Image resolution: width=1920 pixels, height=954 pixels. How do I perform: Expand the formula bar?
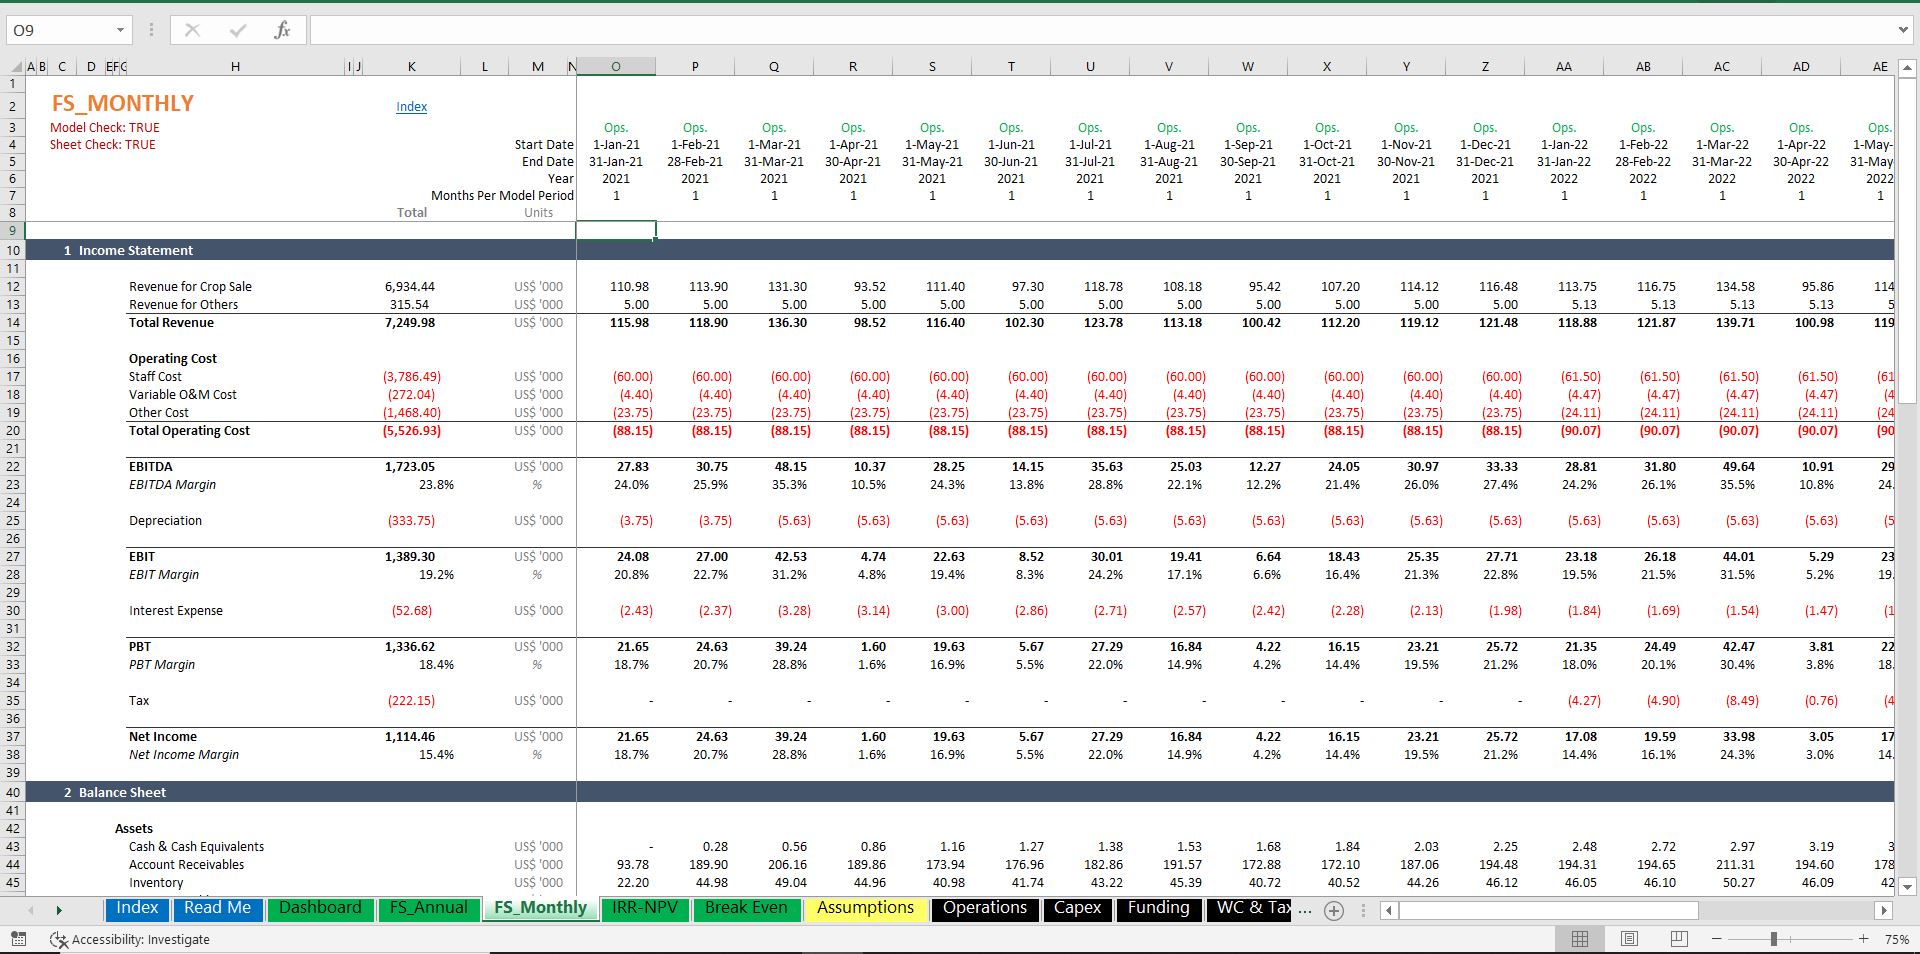point(1902,30)
